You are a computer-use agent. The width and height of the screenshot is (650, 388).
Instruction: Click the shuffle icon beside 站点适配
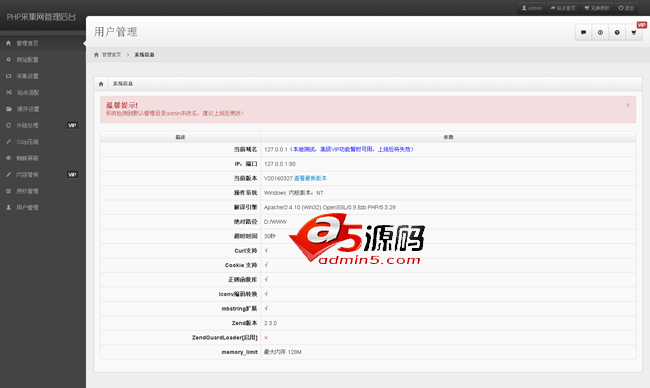pyautogui.click(x=9, y=92)
